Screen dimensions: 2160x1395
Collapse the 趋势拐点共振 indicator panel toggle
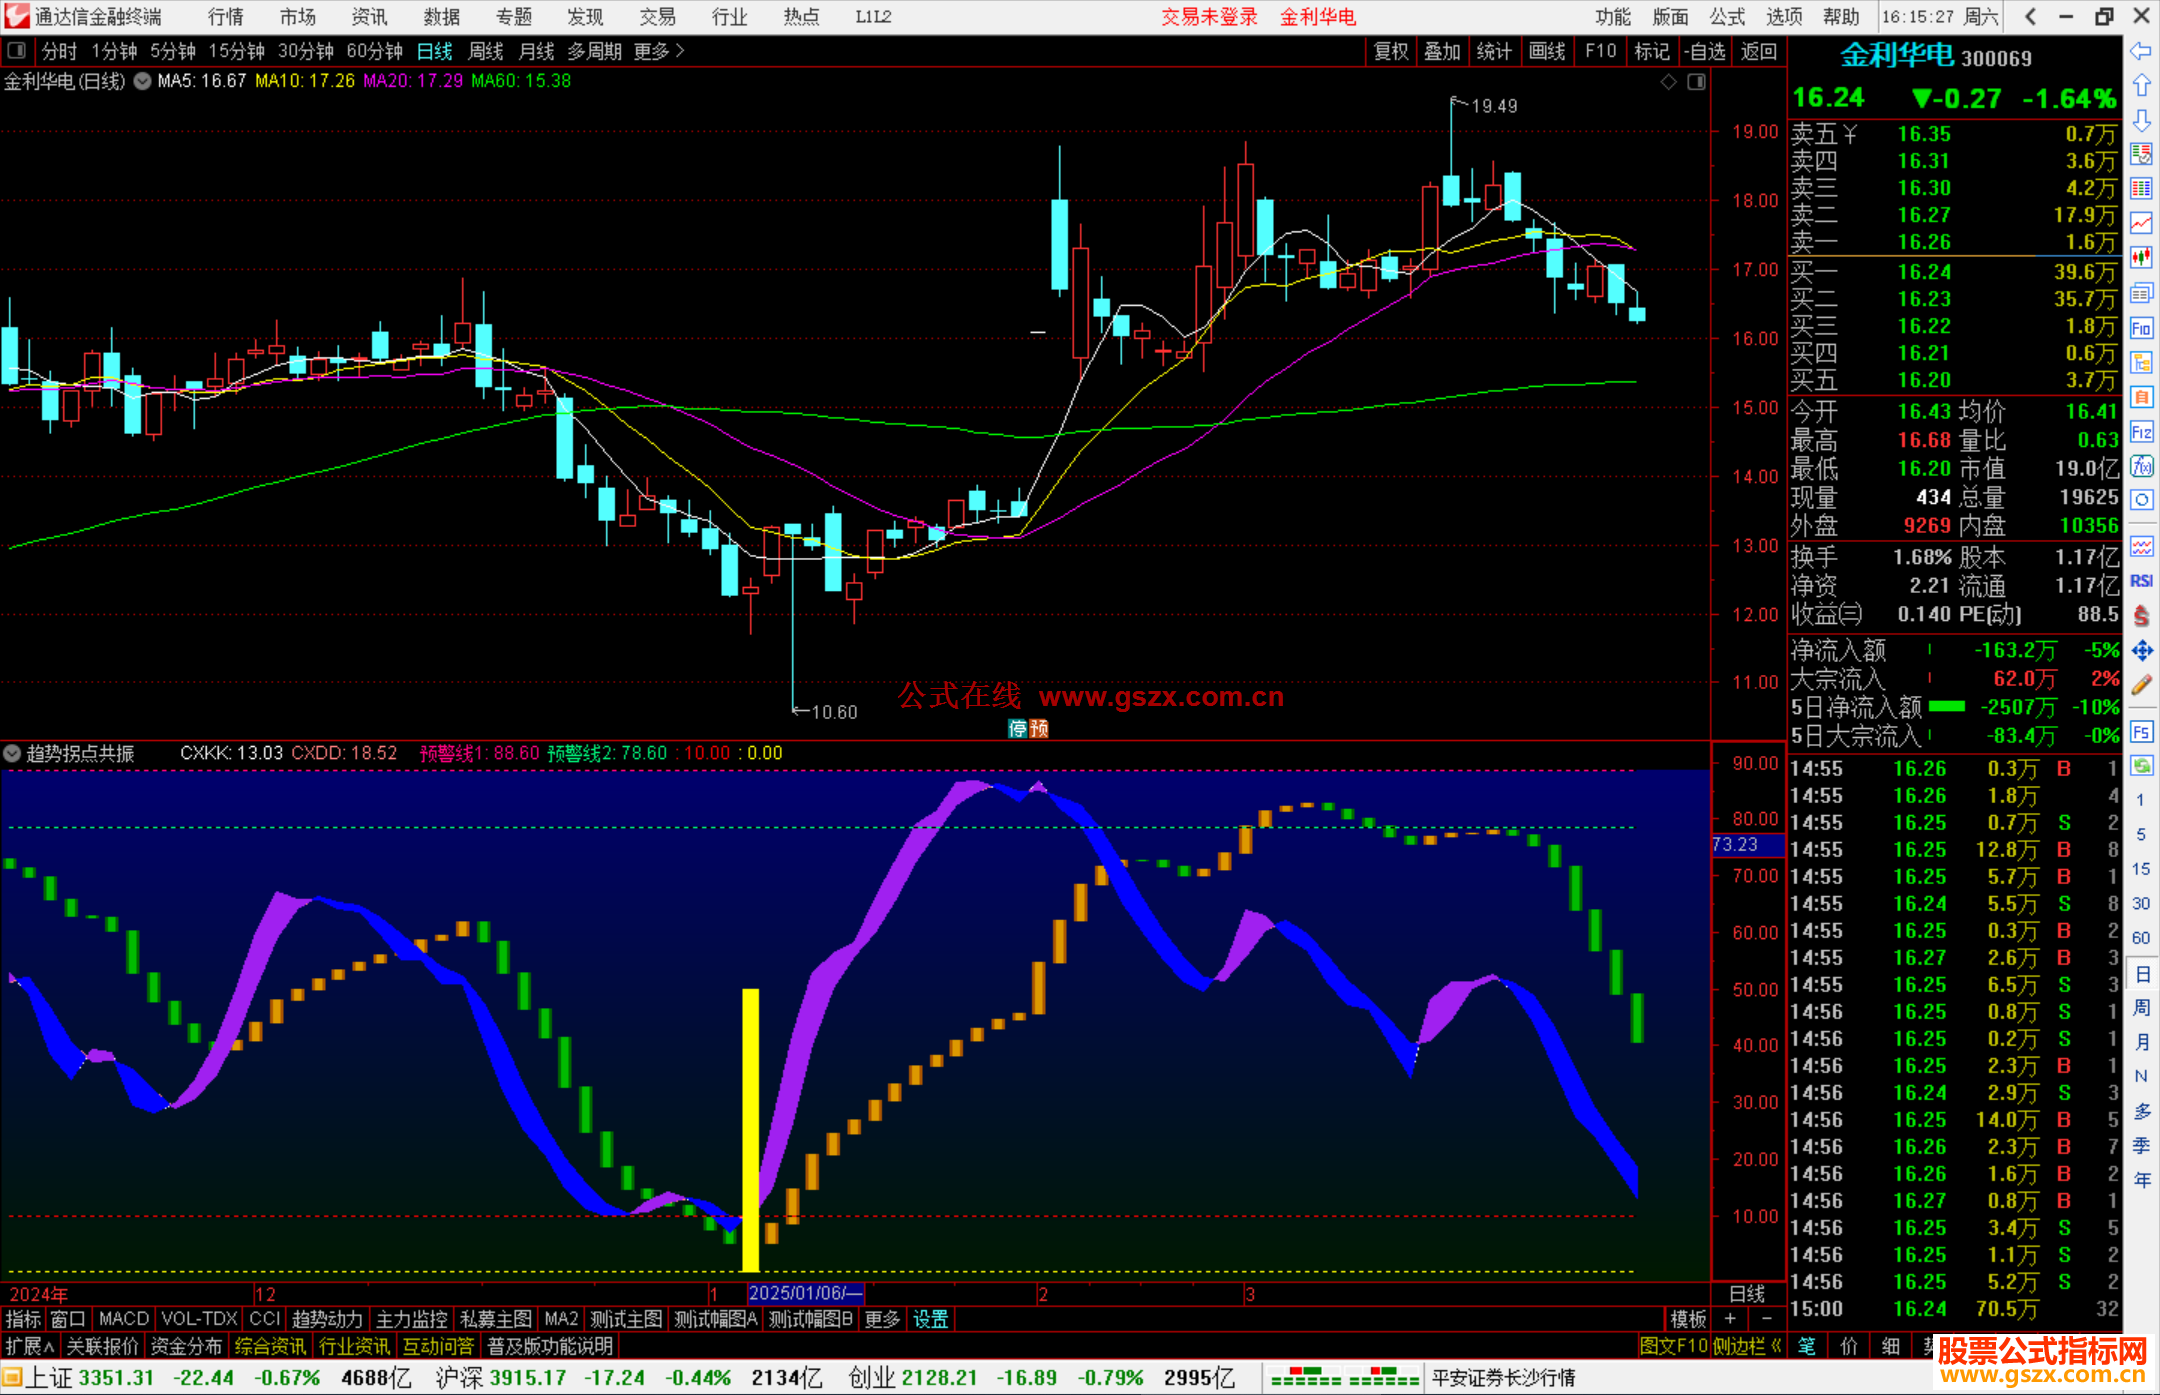click(12, 753)
